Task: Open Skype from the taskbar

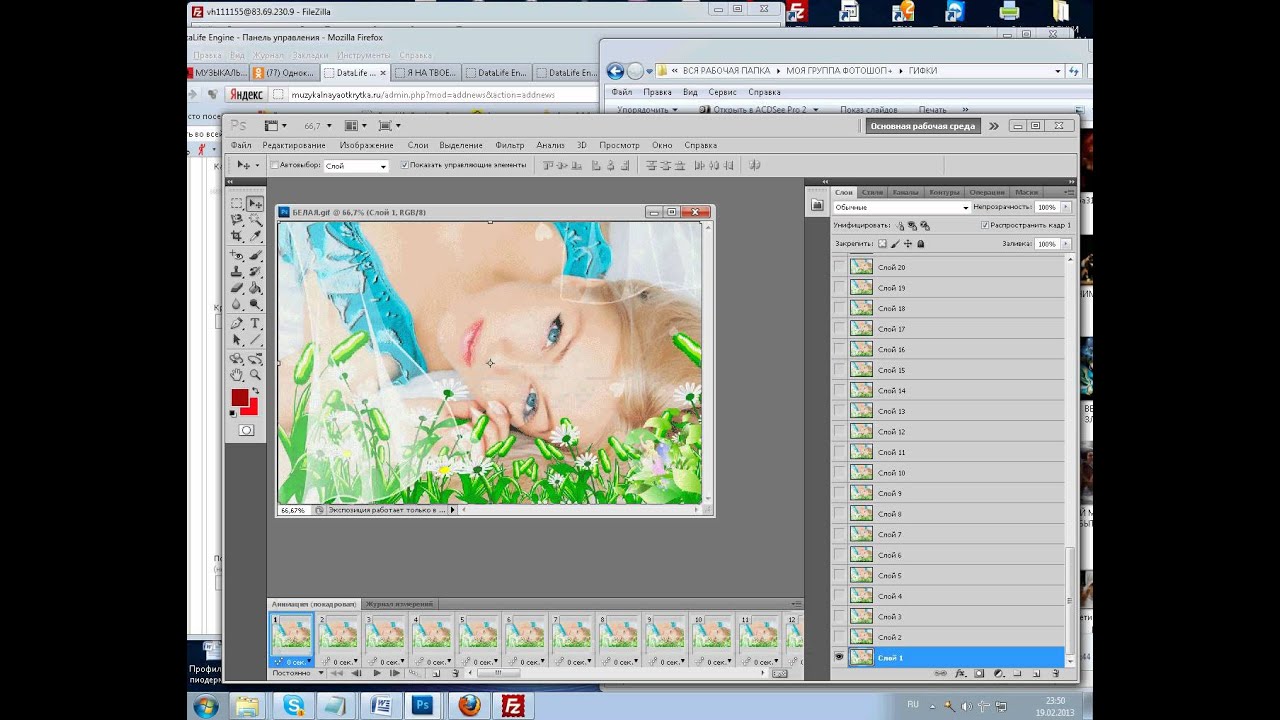Action: click(x=293, y=705)
